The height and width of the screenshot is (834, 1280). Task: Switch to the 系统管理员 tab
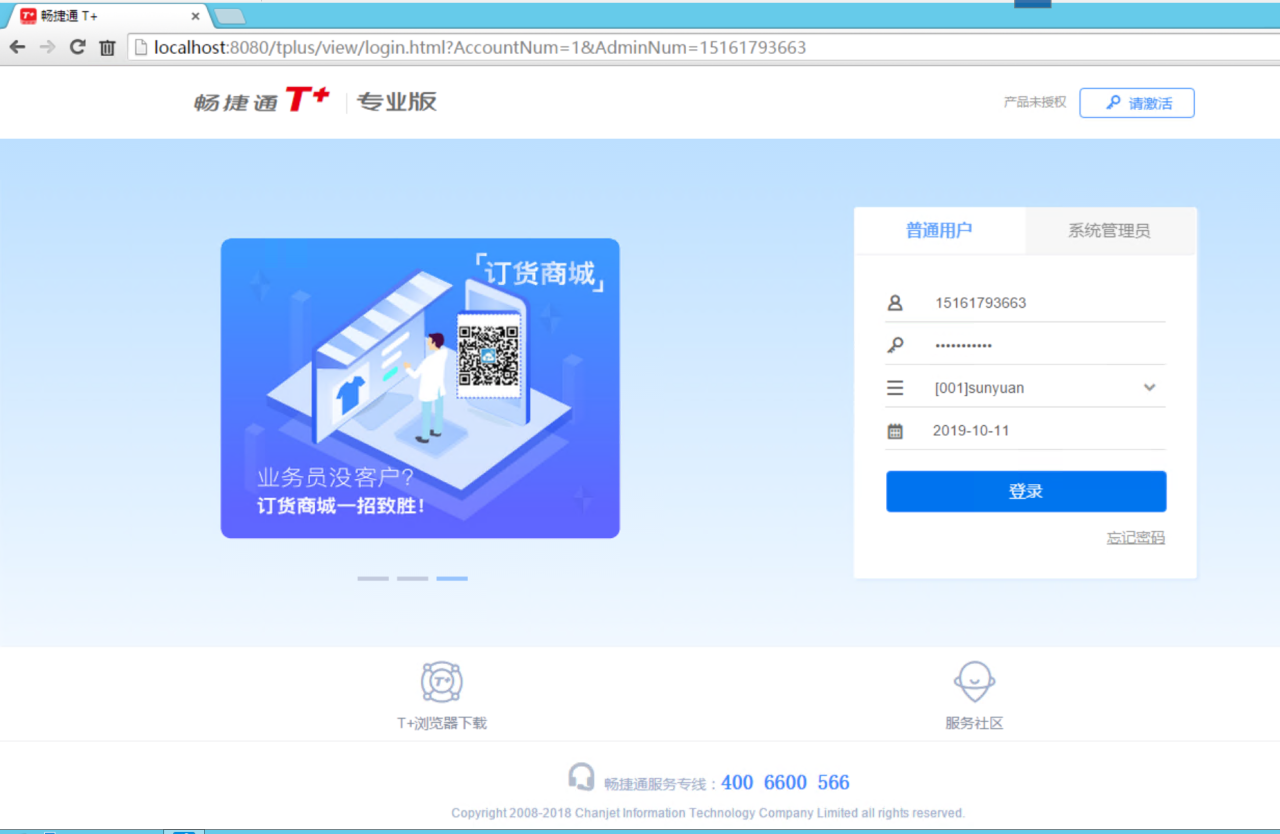coord(1110,231)
